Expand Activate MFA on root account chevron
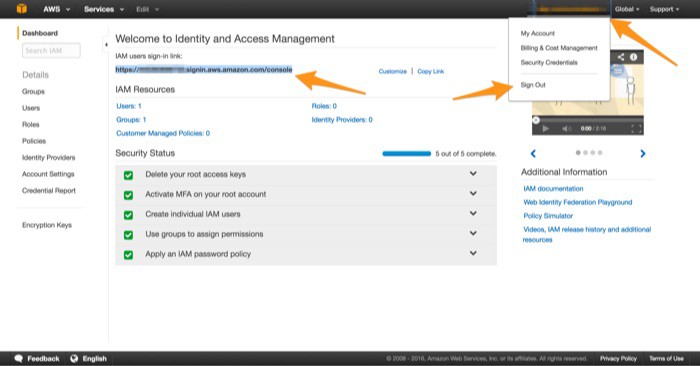 (x=473, y=193)
